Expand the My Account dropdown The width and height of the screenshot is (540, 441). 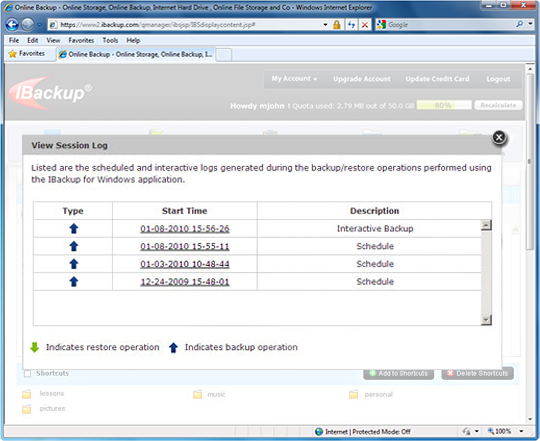coord(294,79)
